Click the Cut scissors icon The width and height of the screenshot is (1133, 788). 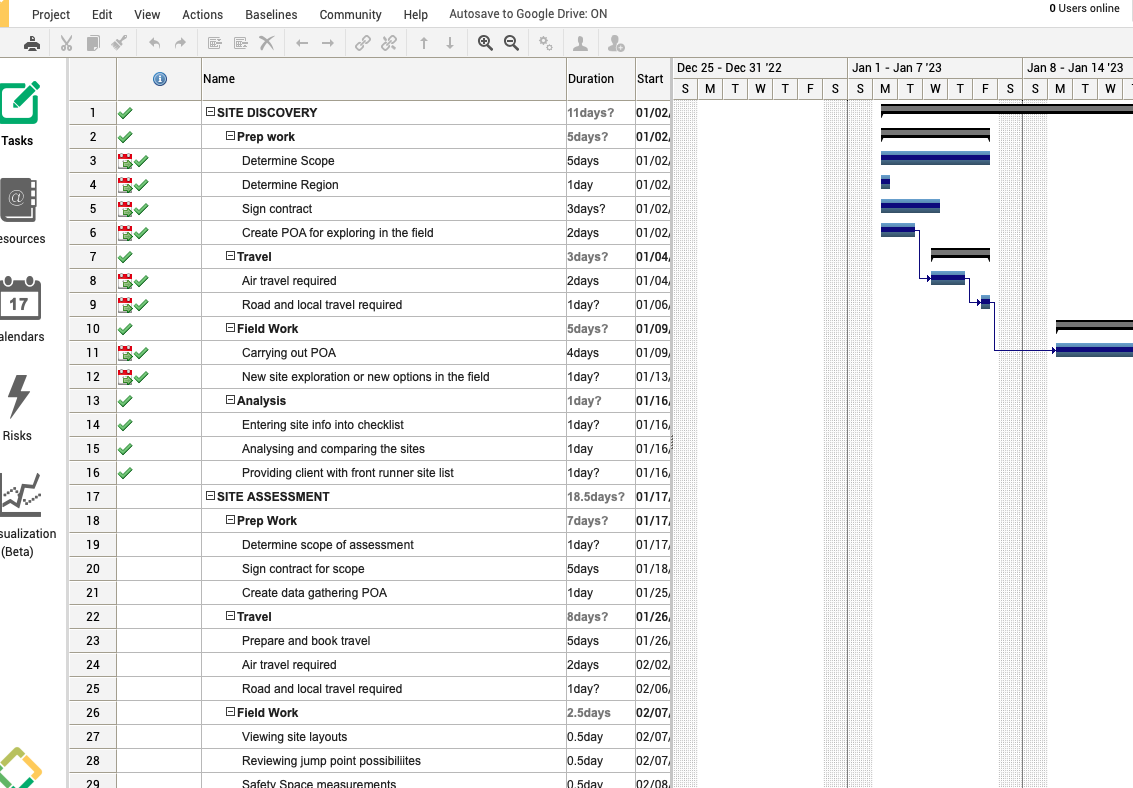point(66,43)
